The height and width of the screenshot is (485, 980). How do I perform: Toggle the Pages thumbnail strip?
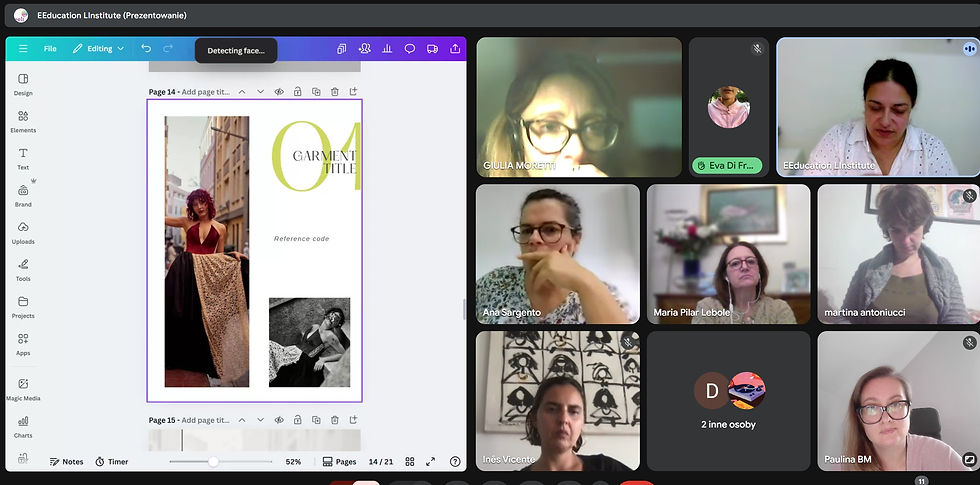(339, 462)
